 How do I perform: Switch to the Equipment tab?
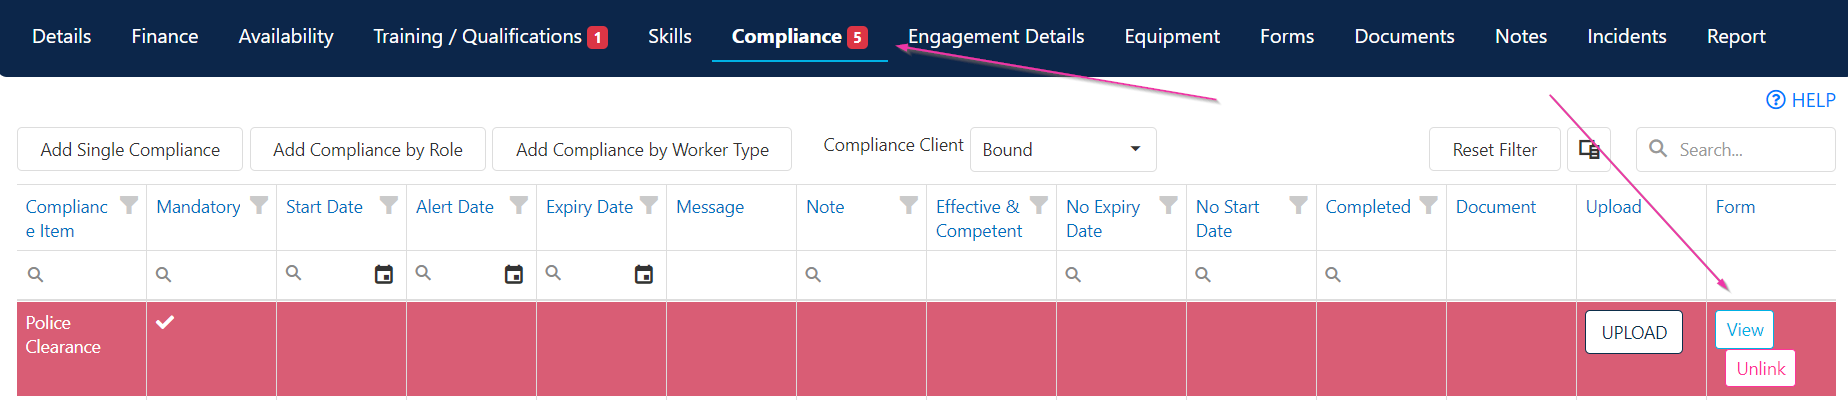(1172, 37)
